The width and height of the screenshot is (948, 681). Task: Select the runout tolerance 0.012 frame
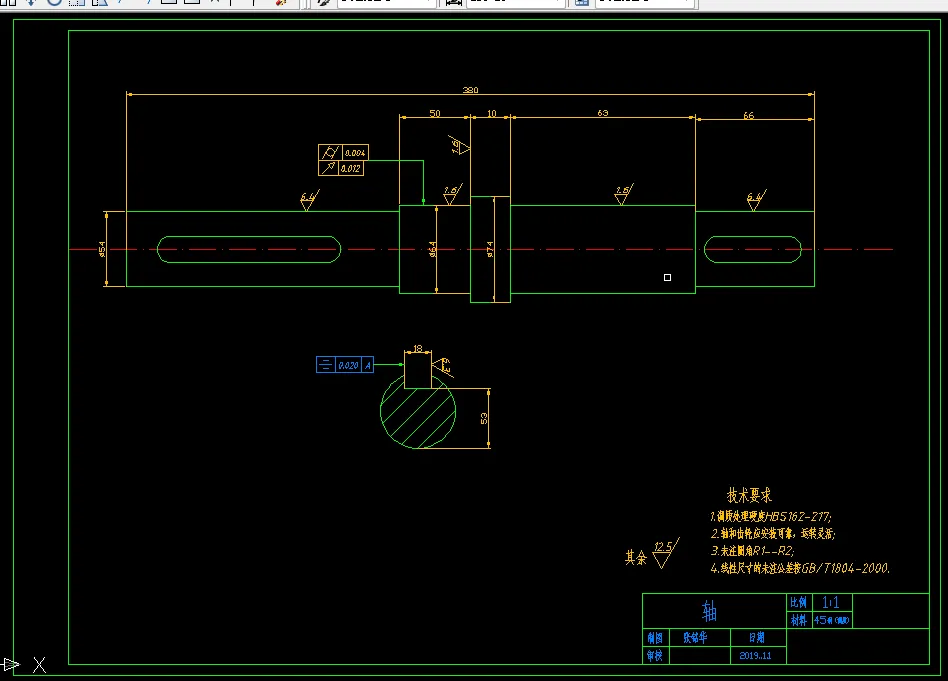(x=341, y=168)
